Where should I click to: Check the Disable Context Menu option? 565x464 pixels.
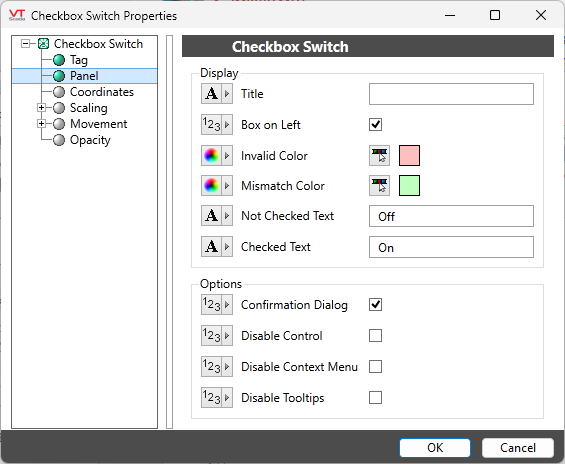(x=375, y=367)
